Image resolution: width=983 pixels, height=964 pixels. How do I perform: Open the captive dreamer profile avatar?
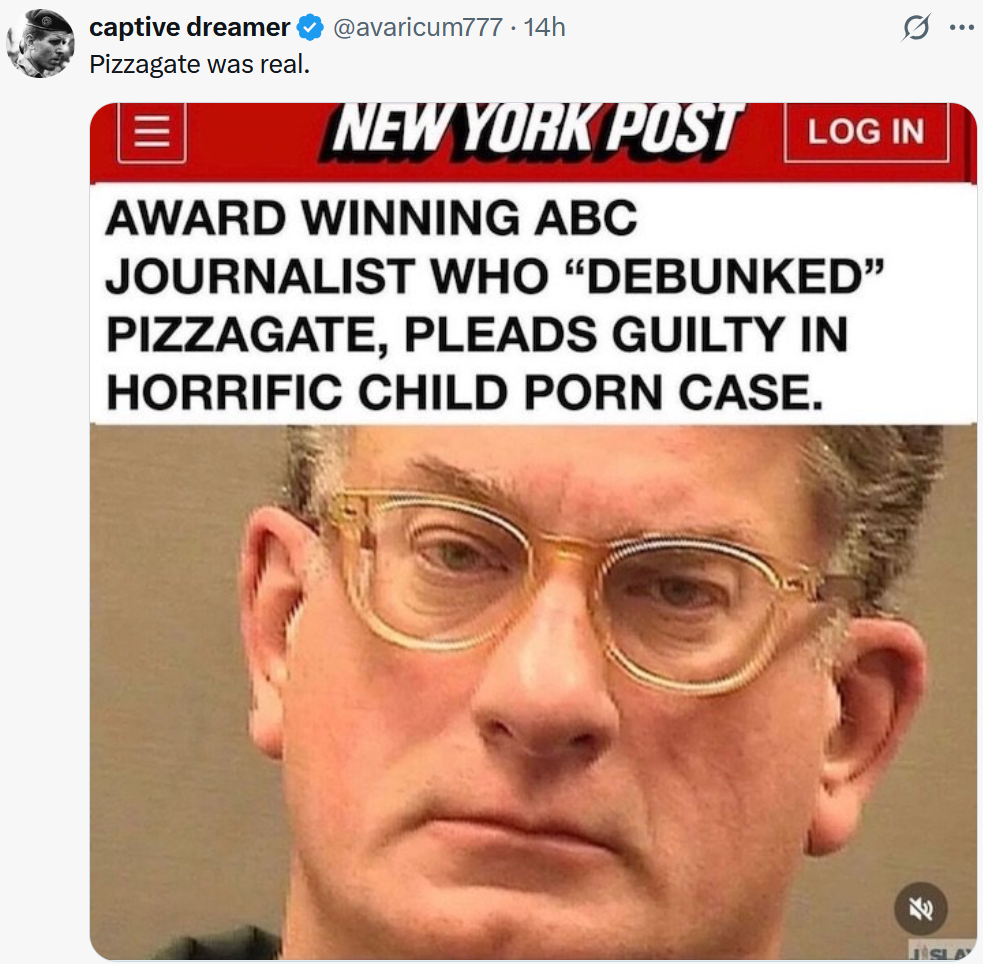click(x=40, y=43)
